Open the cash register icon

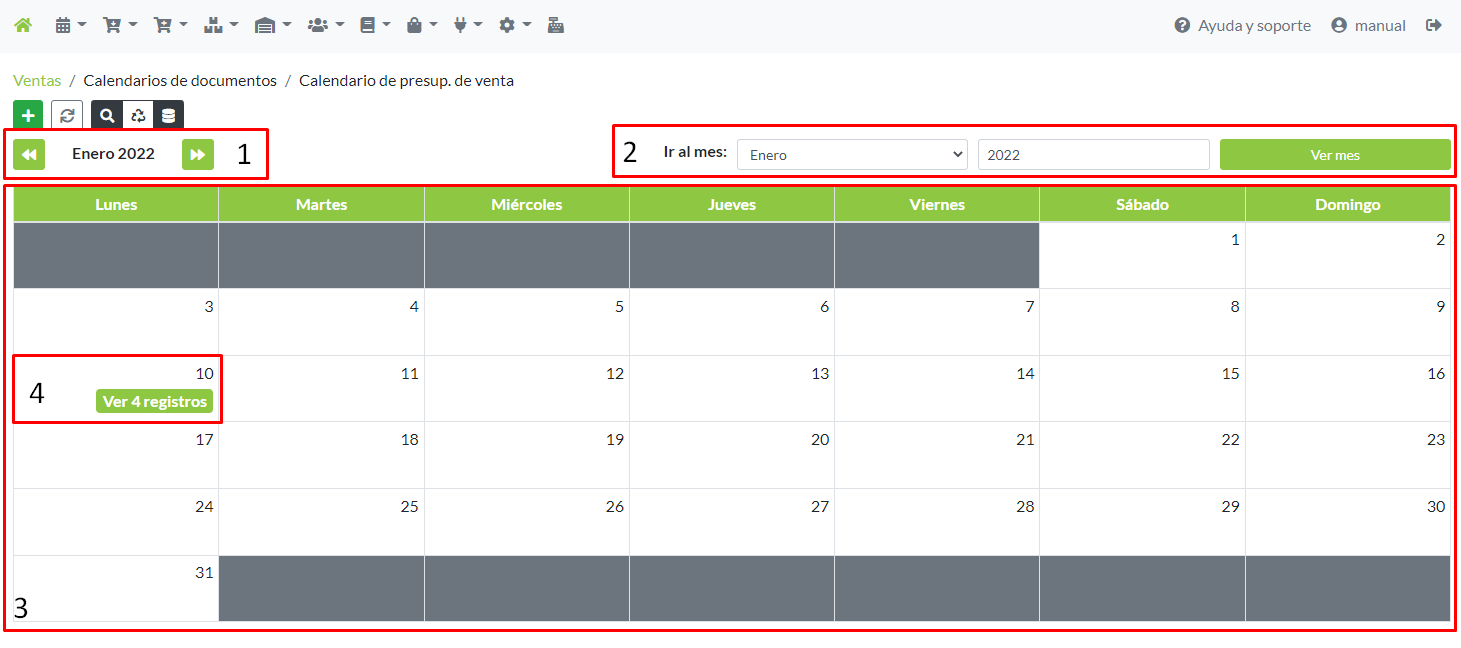tap(556, 25)
